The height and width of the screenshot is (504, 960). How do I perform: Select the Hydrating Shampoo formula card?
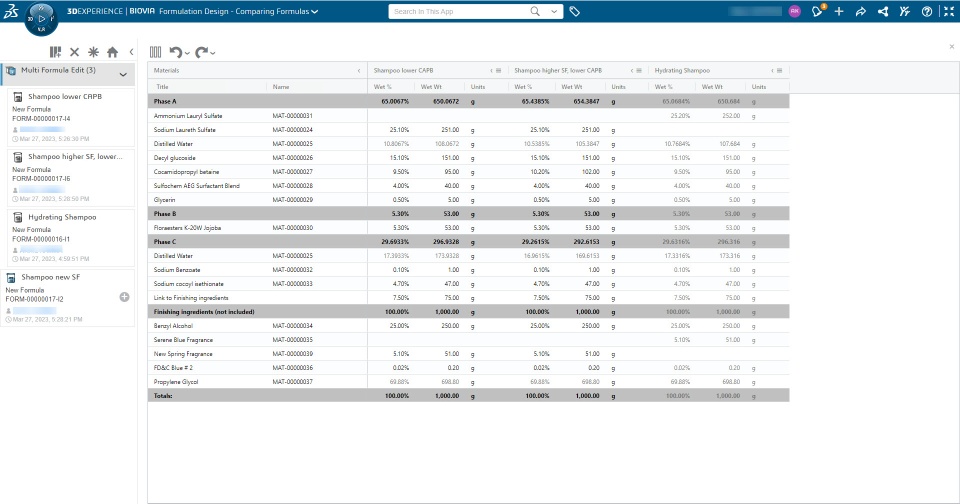[x=71, y=237]
